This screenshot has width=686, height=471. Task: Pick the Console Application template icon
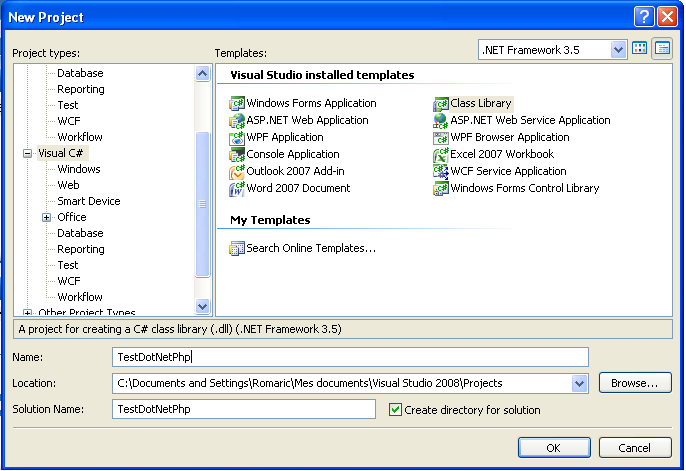237,155
